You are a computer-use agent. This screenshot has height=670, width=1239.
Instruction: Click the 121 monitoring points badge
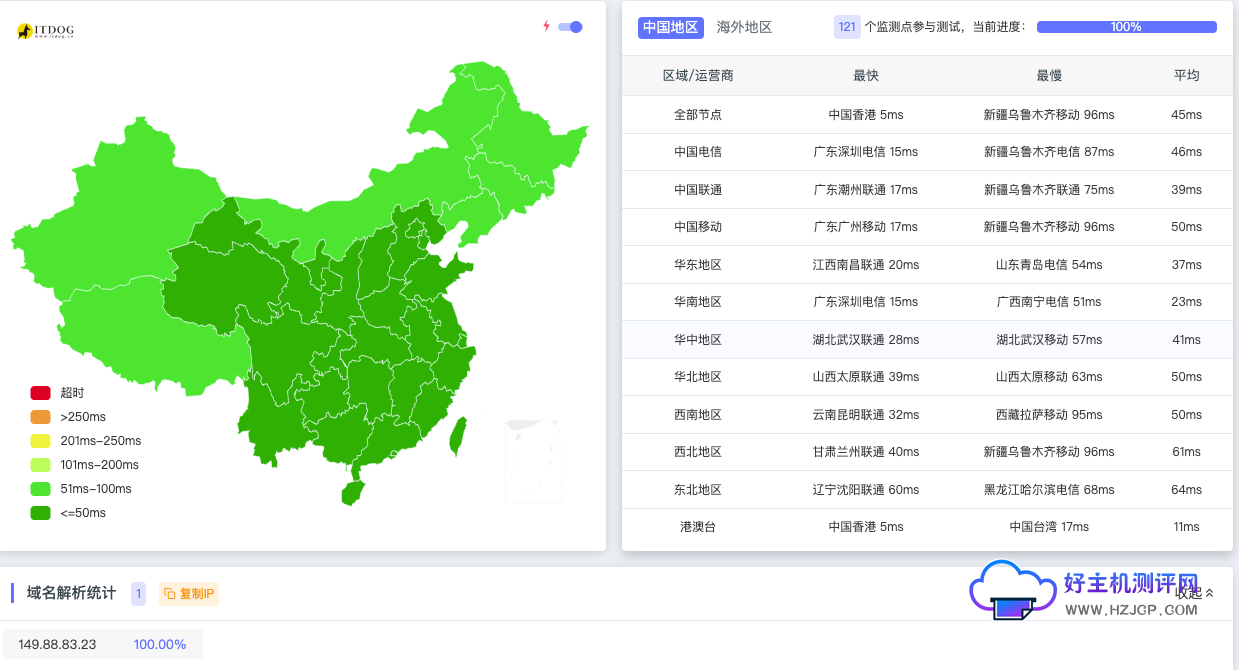pyautogui.click(x=847, y=27)
